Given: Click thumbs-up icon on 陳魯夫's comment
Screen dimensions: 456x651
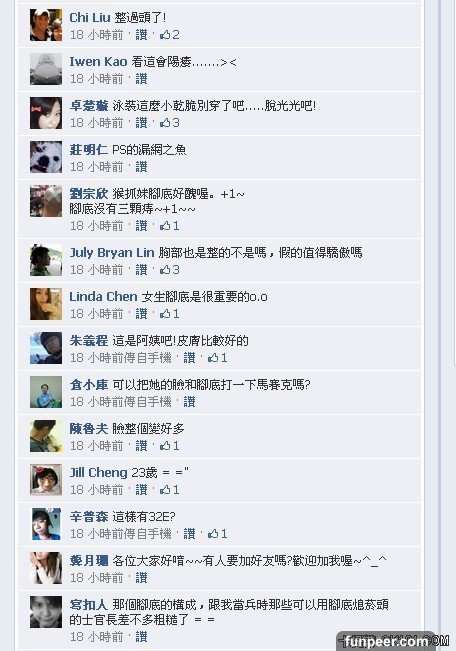Looking at the screenshot, I should 165,446.
